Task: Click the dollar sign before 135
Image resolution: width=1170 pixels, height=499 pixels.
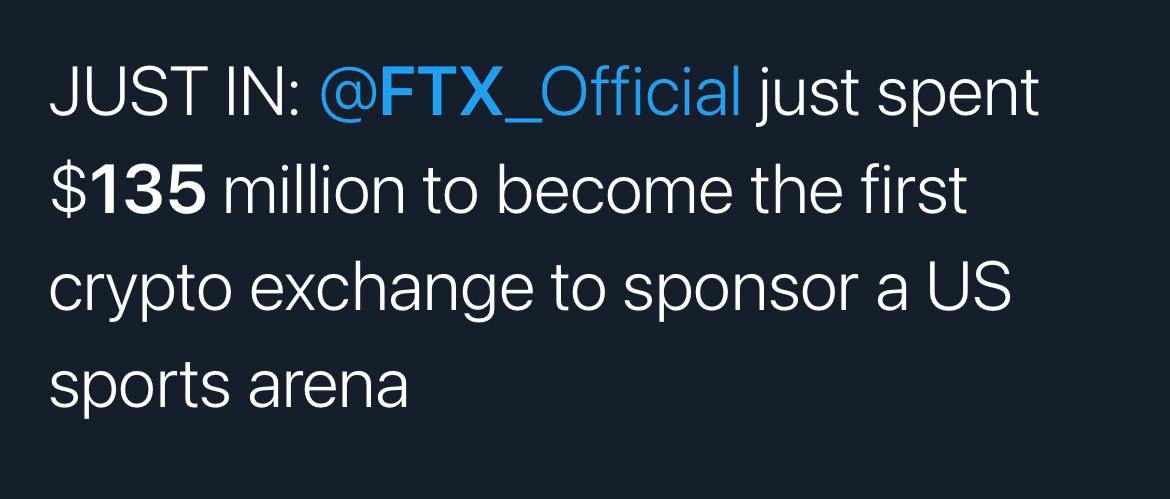Action: coord(72,191)
